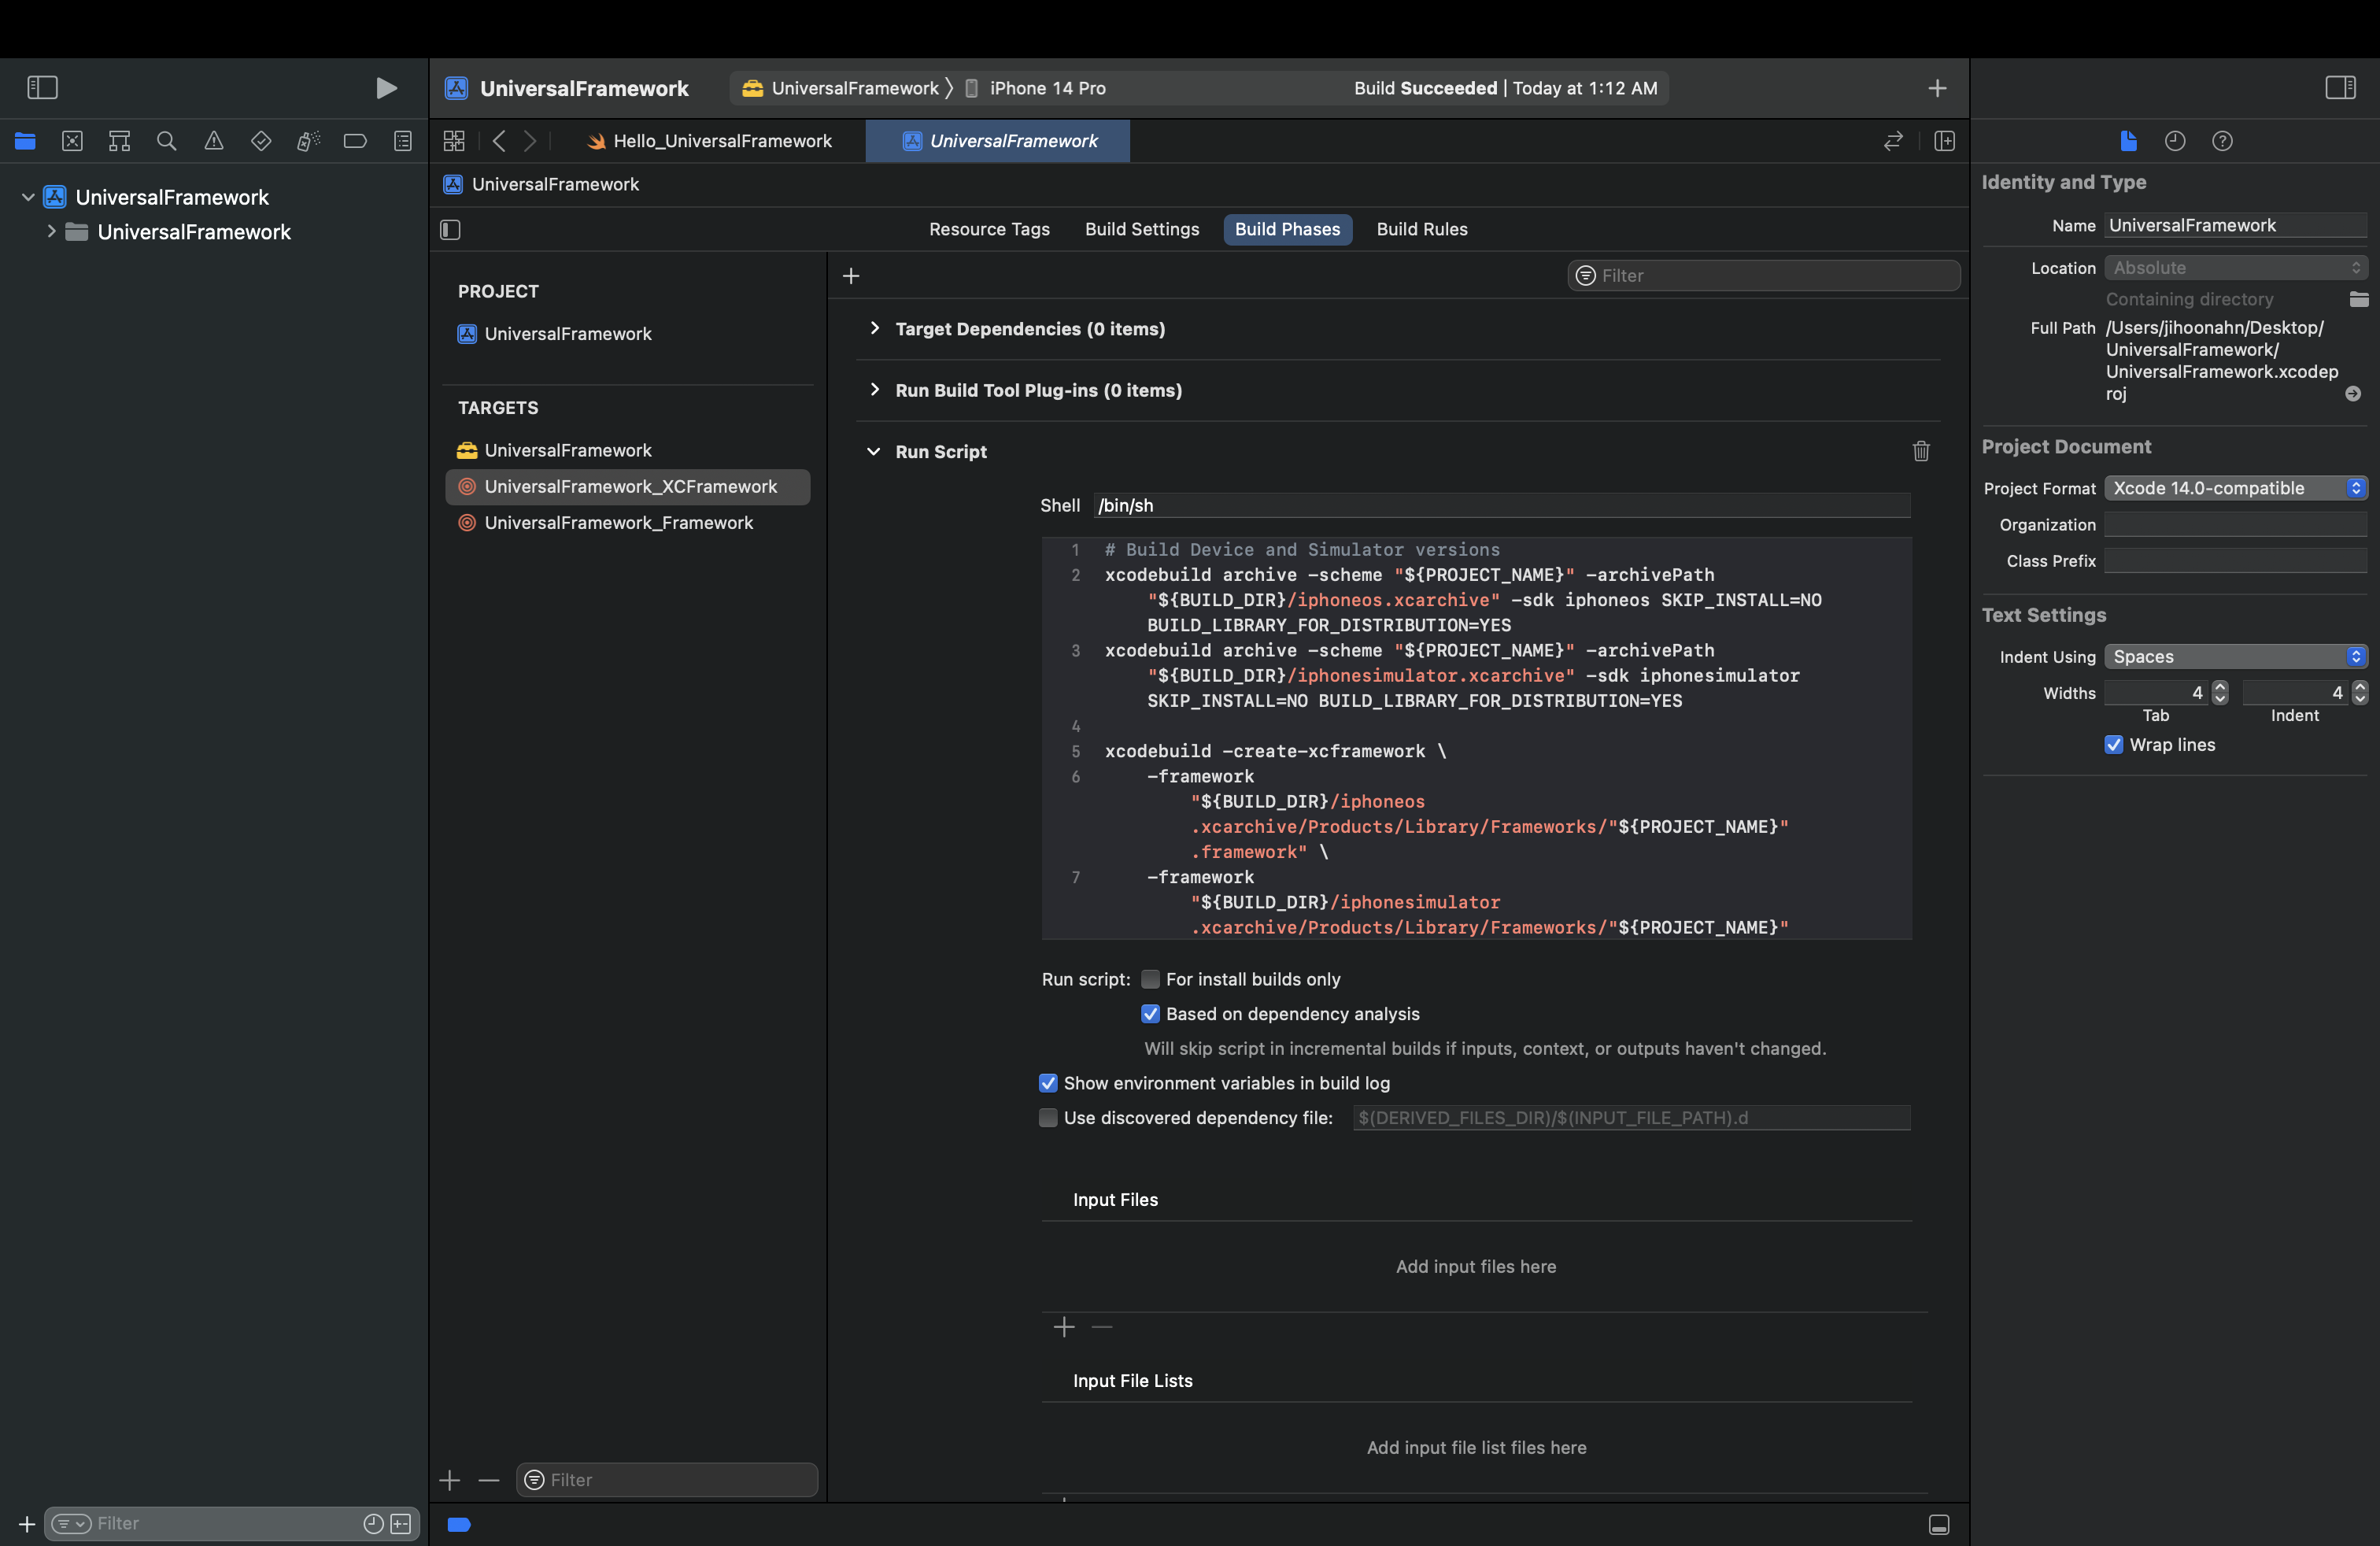Open the Project Format dropdown
The height and width of the screenshot is (1546, 2380).
2236,488
